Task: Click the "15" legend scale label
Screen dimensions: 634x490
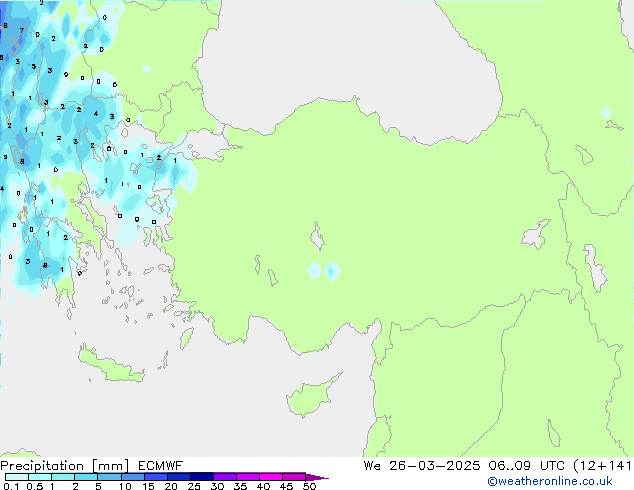Action: (148, 486)
